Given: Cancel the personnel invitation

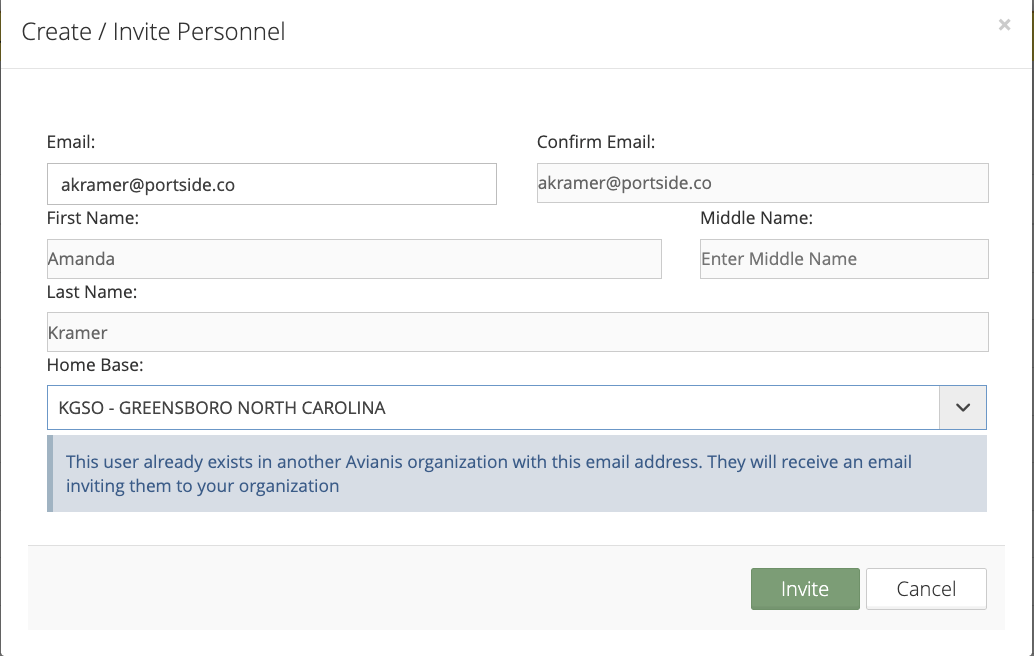Looking at the screenshot, I should pyautogui.click(x=926, y=589).
